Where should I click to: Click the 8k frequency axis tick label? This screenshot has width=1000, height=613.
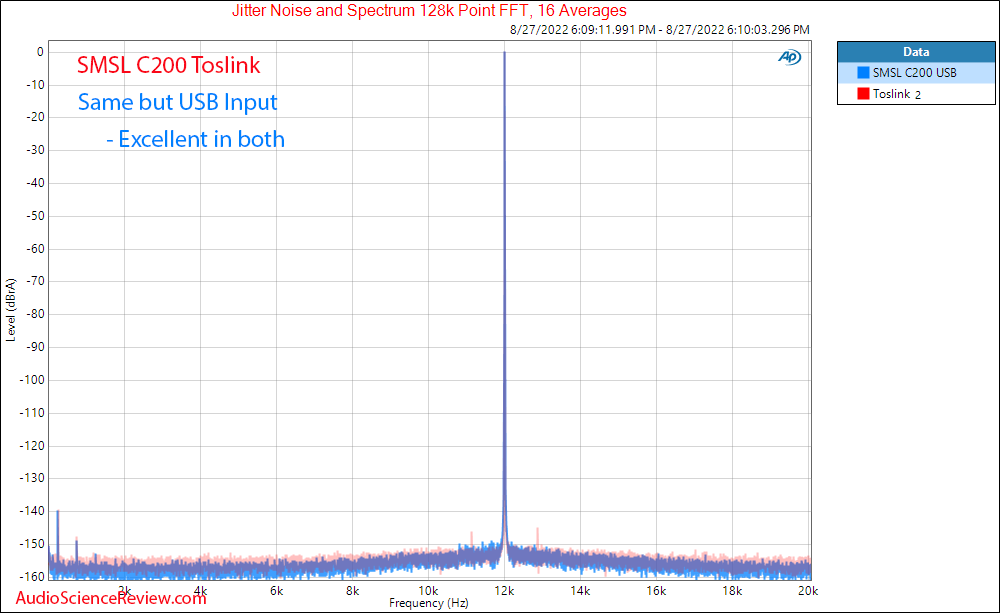352,591
